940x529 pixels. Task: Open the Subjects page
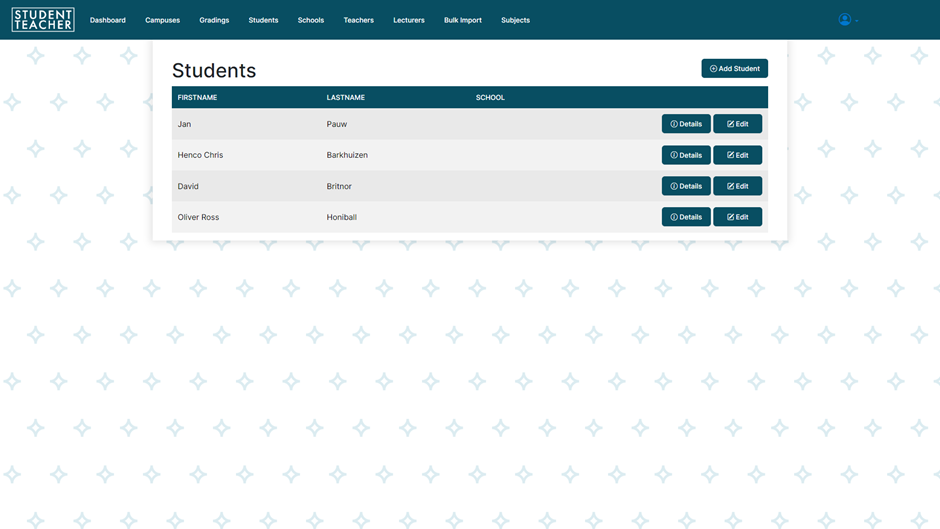coord(516,20)
